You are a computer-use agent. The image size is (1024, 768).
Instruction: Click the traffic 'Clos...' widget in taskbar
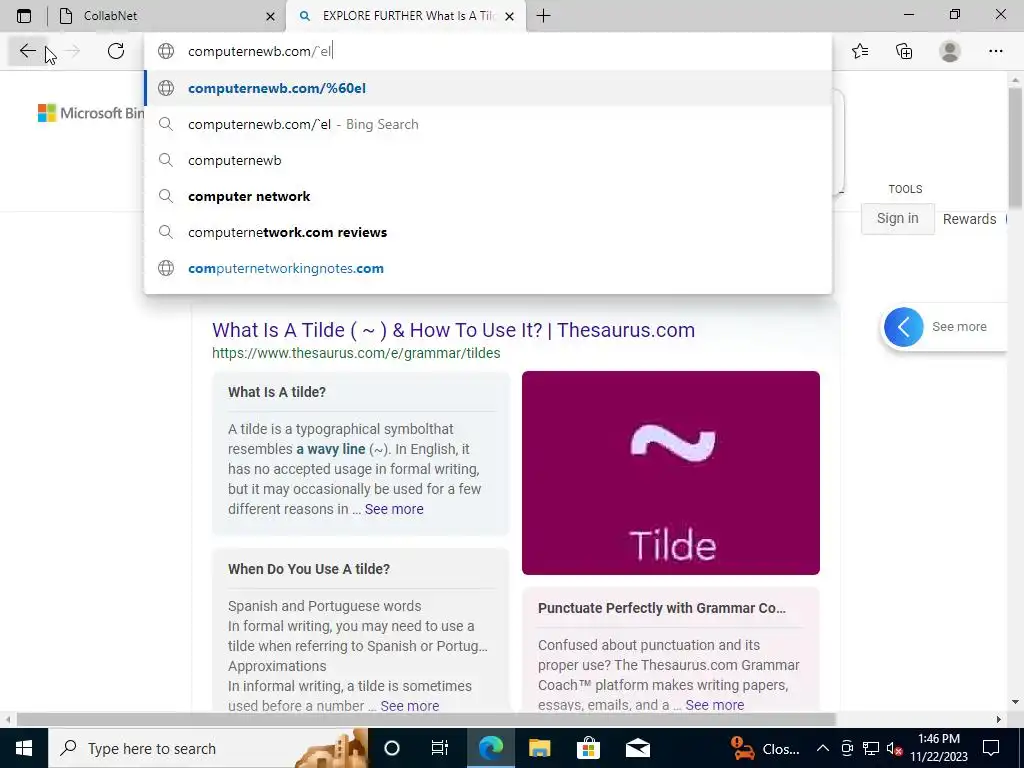(765, 748)
